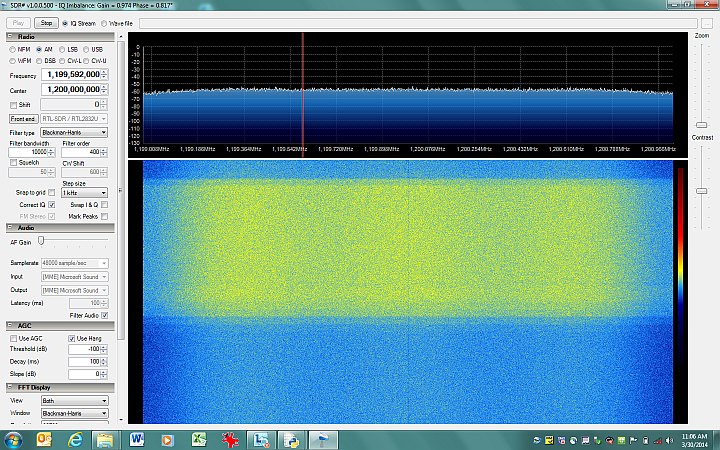Viewport: 720px width, 450px height.
Task: Select the SDR# satellite dish taskbar icon
Action: click(323, 440)
